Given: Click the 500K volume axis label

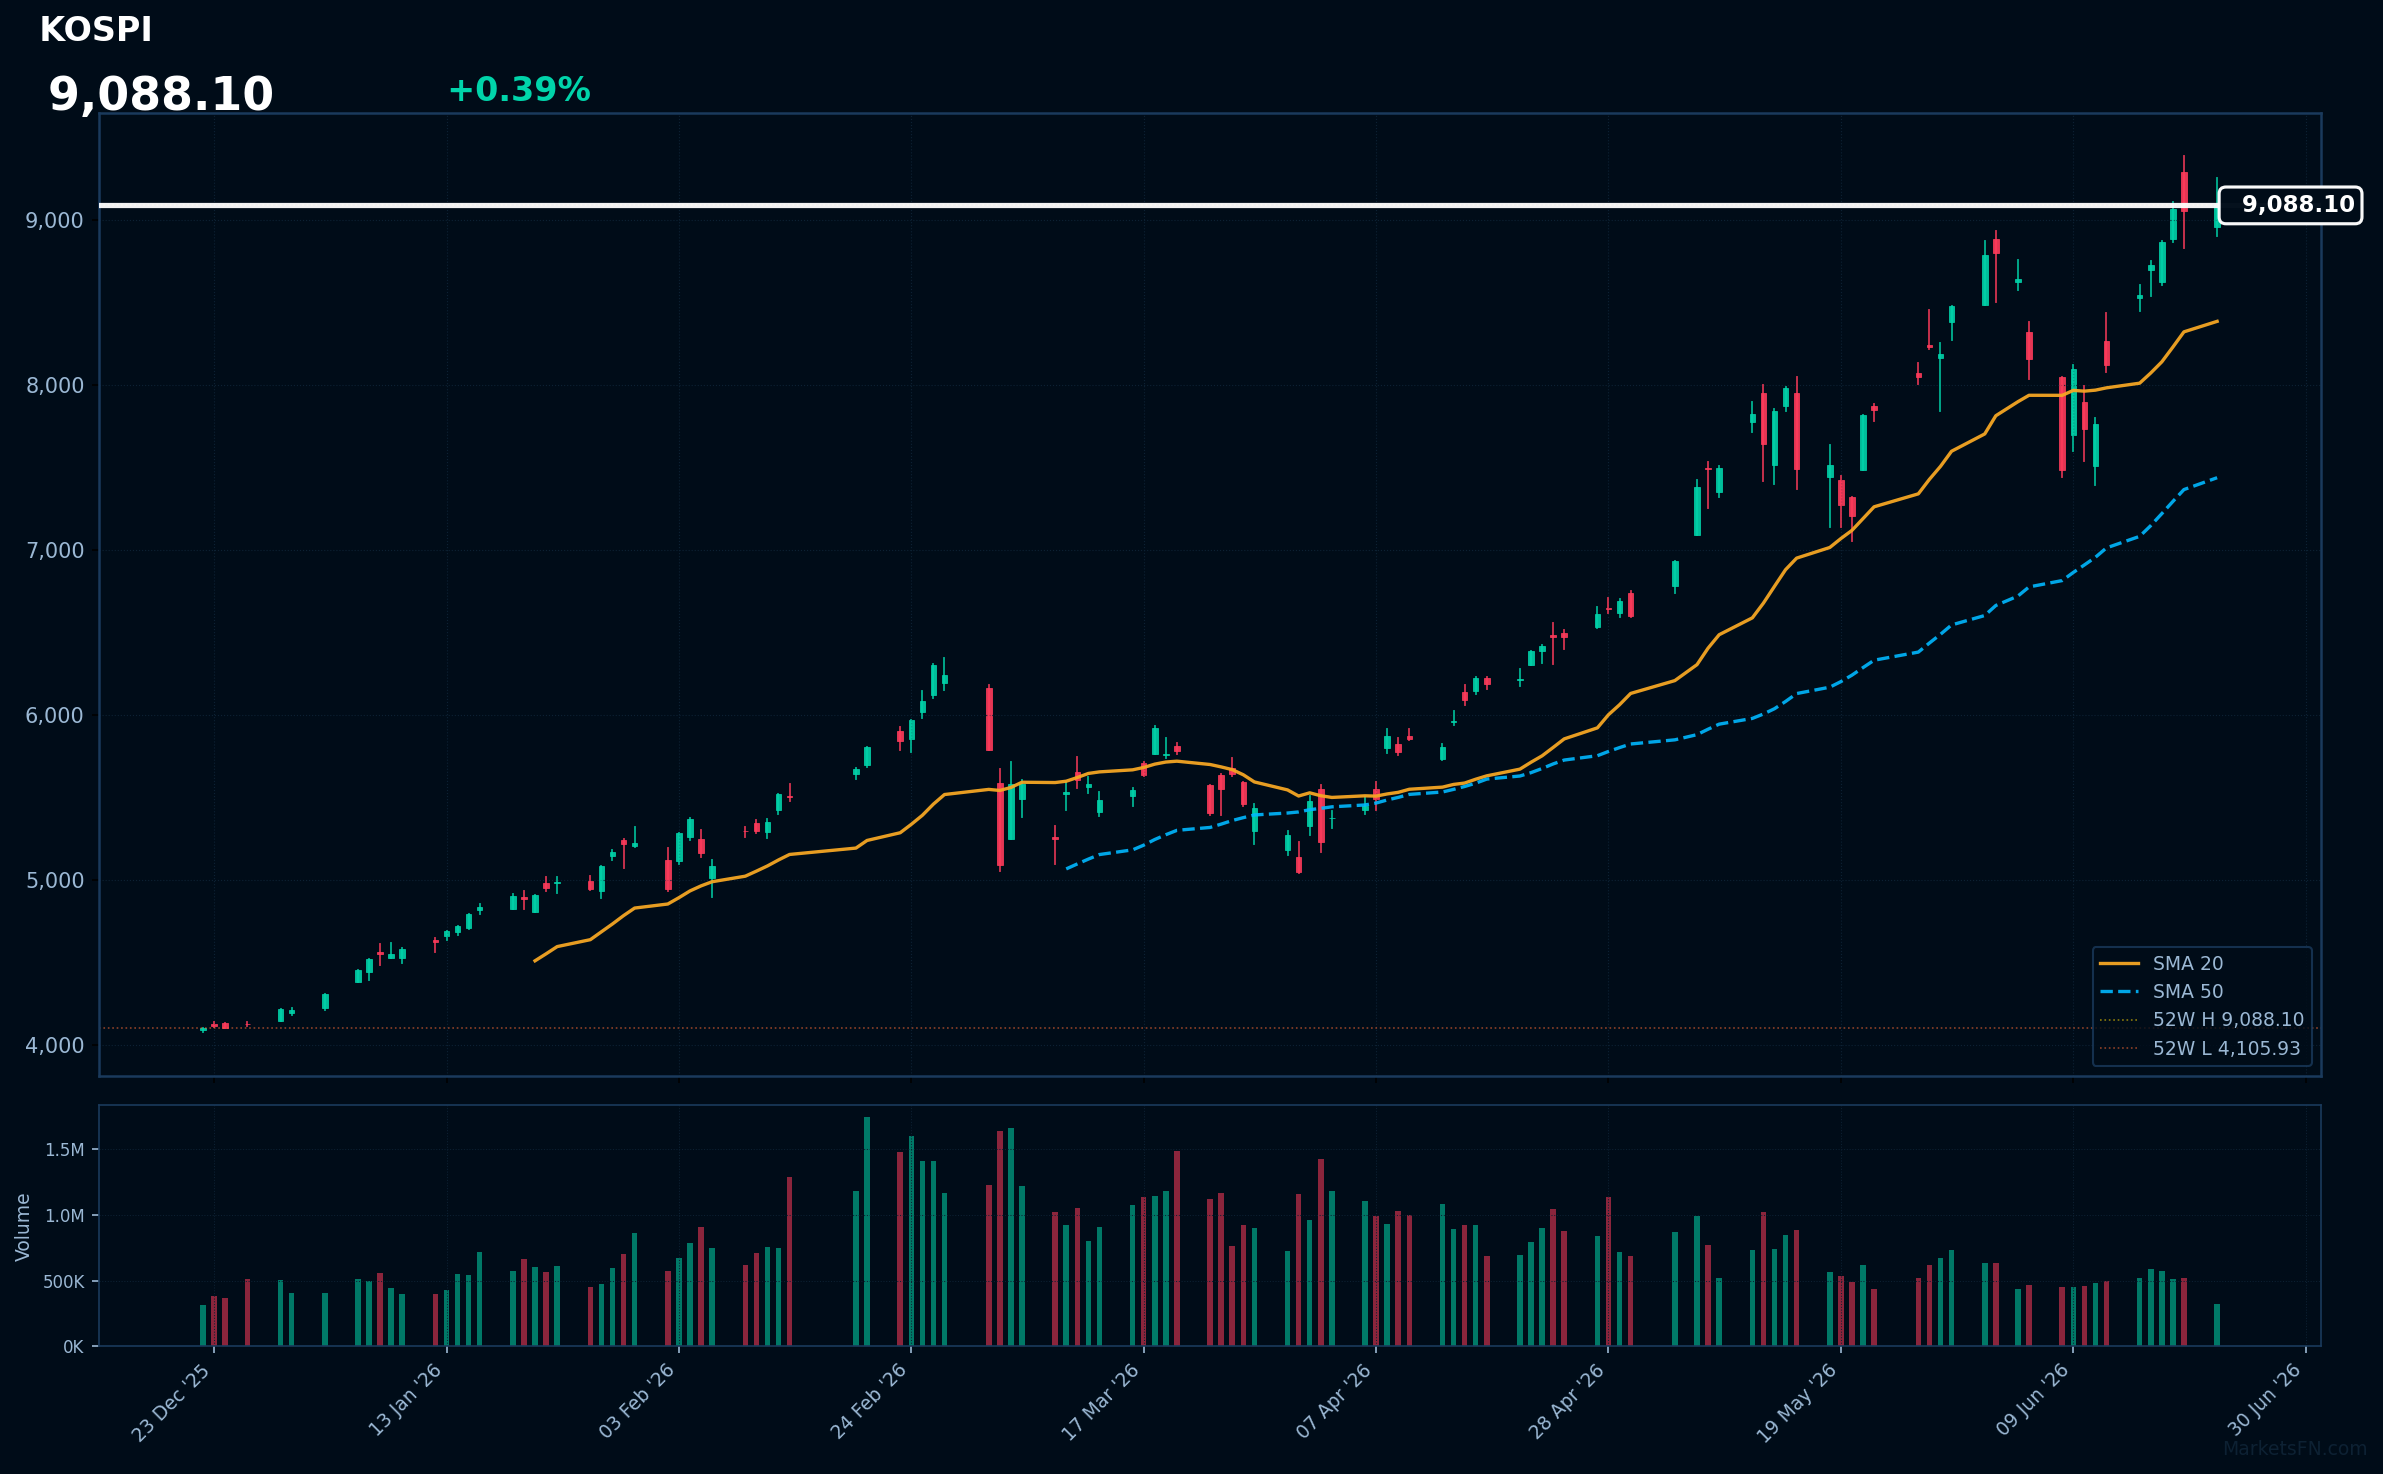Looking at the screenshot, I should [x=63, y=1282].
